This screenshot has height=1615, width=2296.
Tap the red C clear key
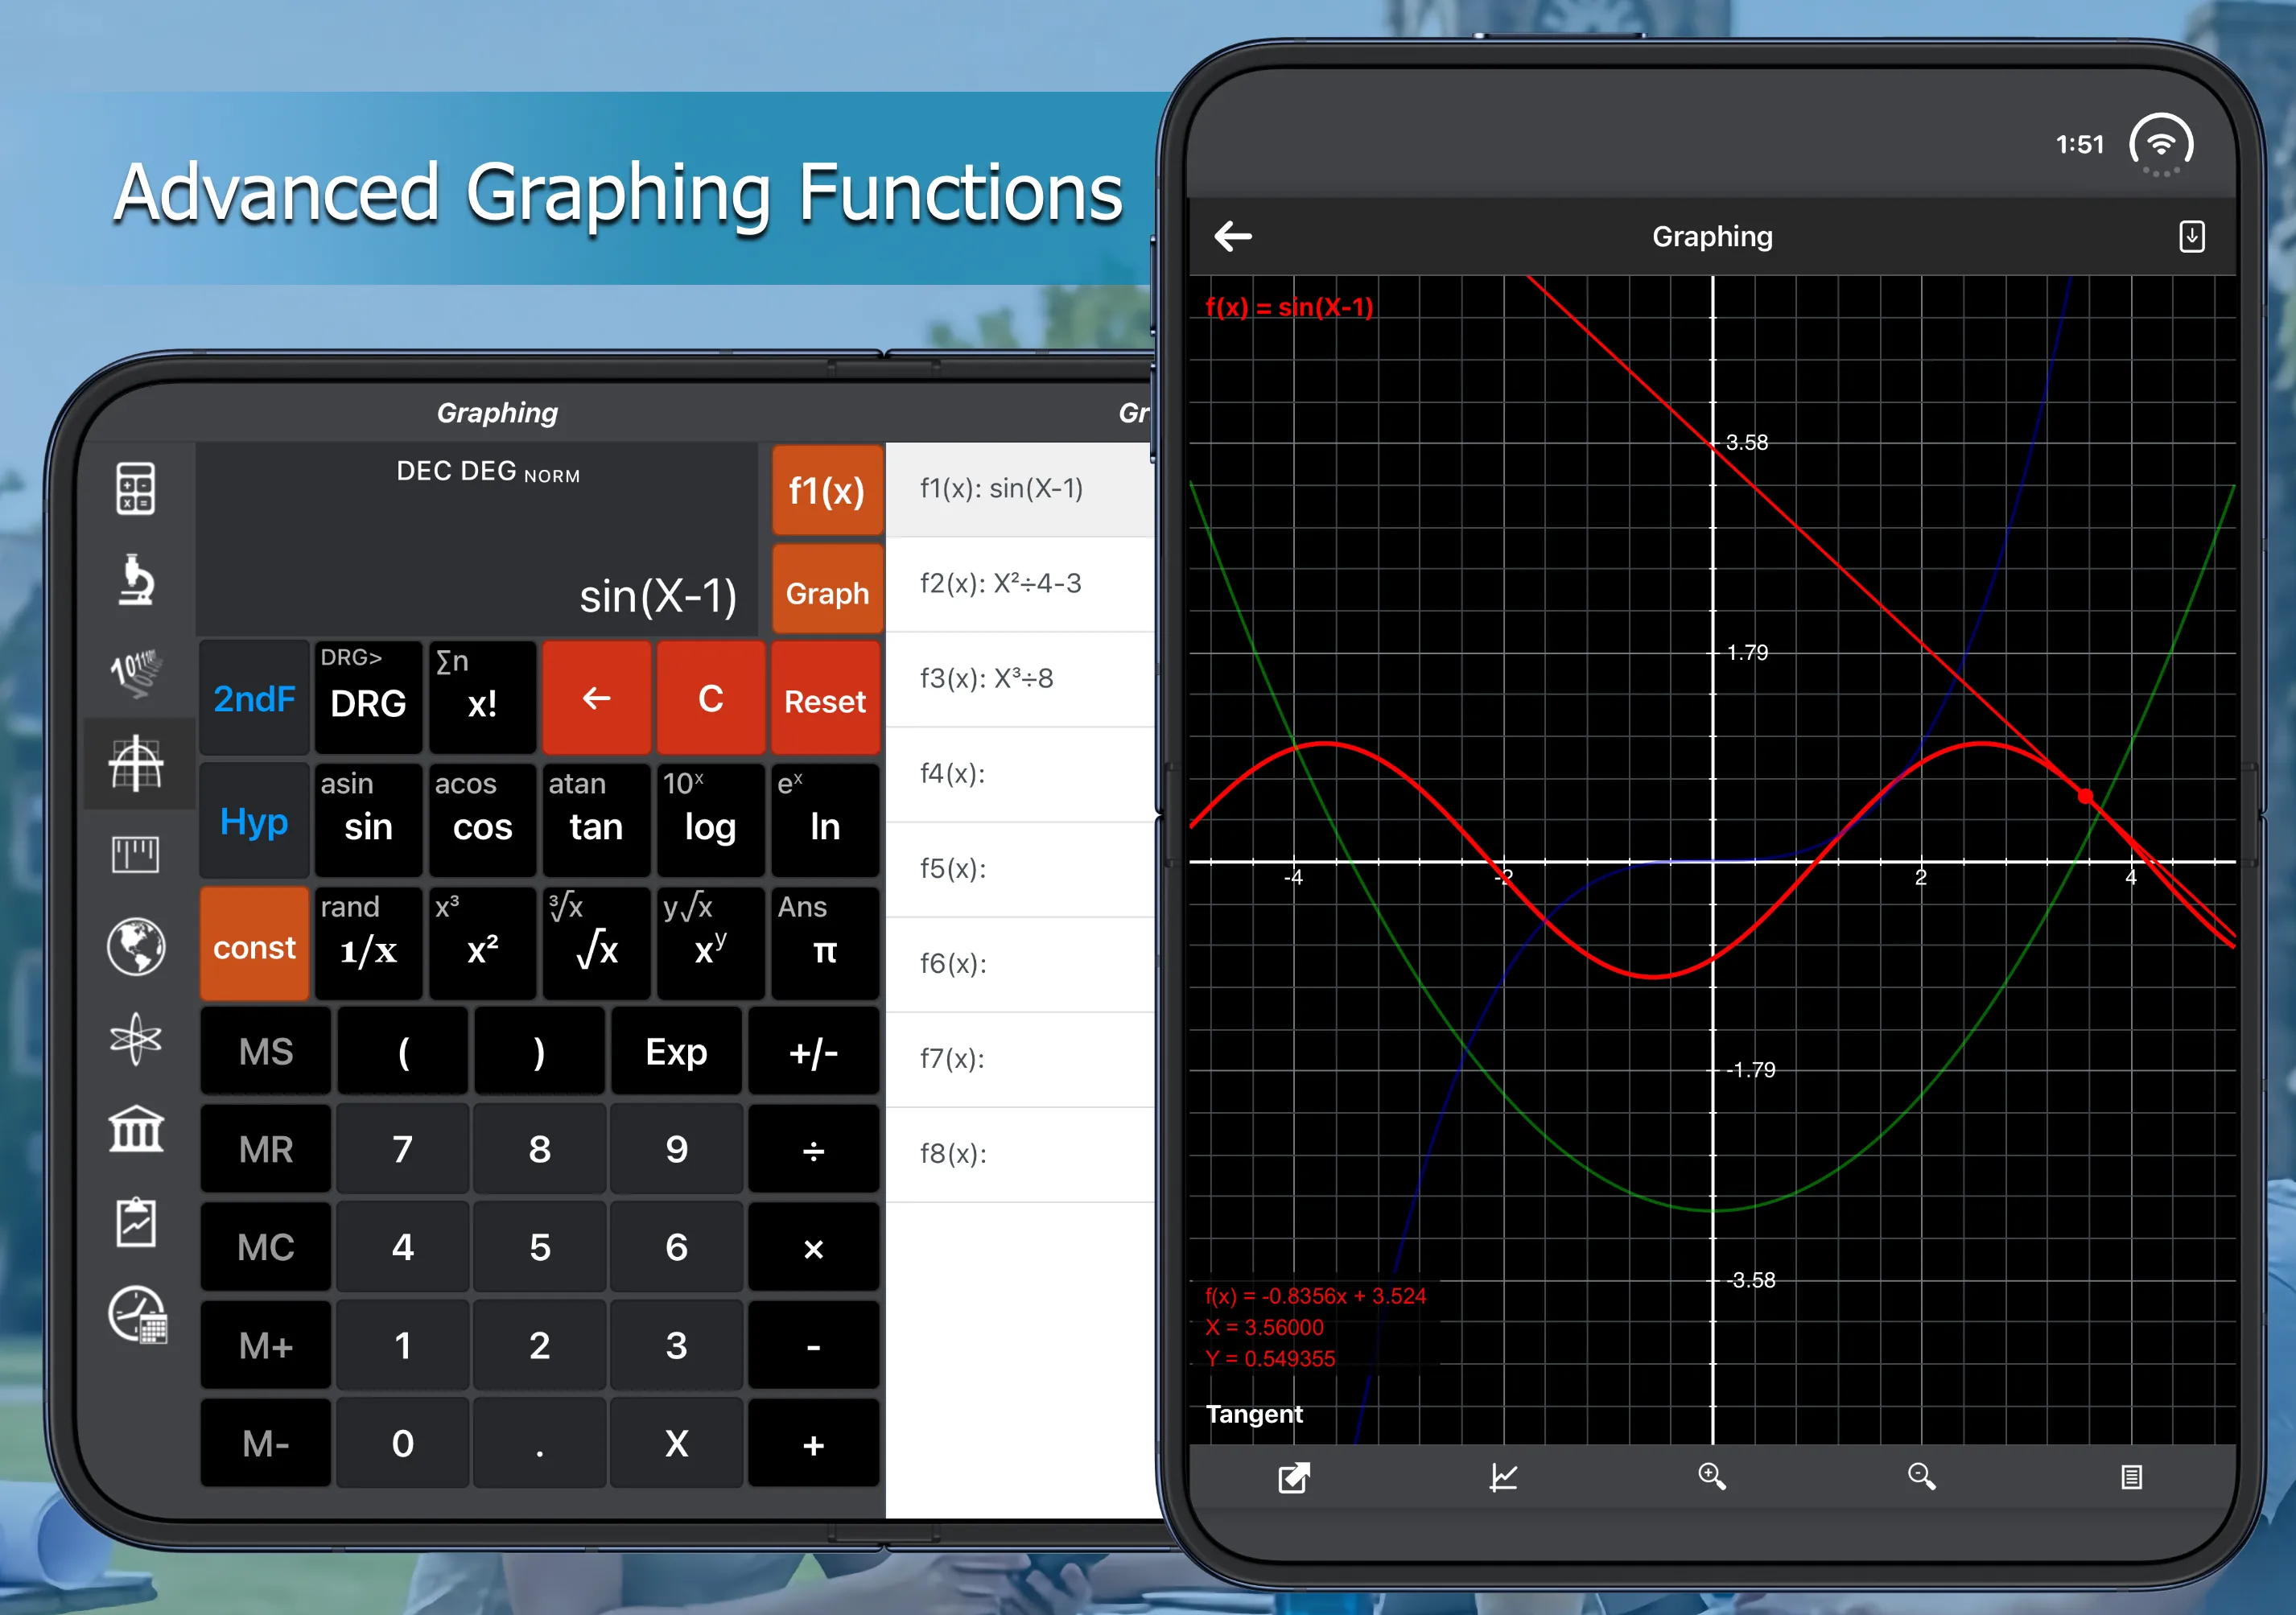(x=711, y=698)
